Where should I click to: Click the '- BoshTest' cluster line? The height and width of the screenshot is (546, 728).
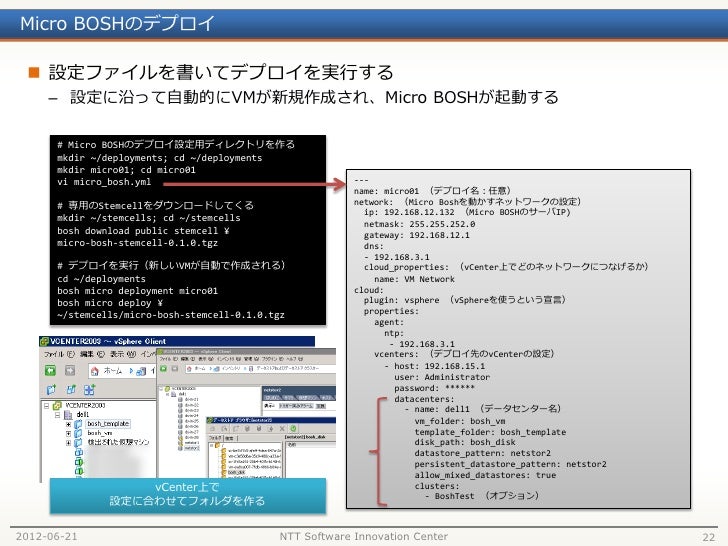coord(482,496)
